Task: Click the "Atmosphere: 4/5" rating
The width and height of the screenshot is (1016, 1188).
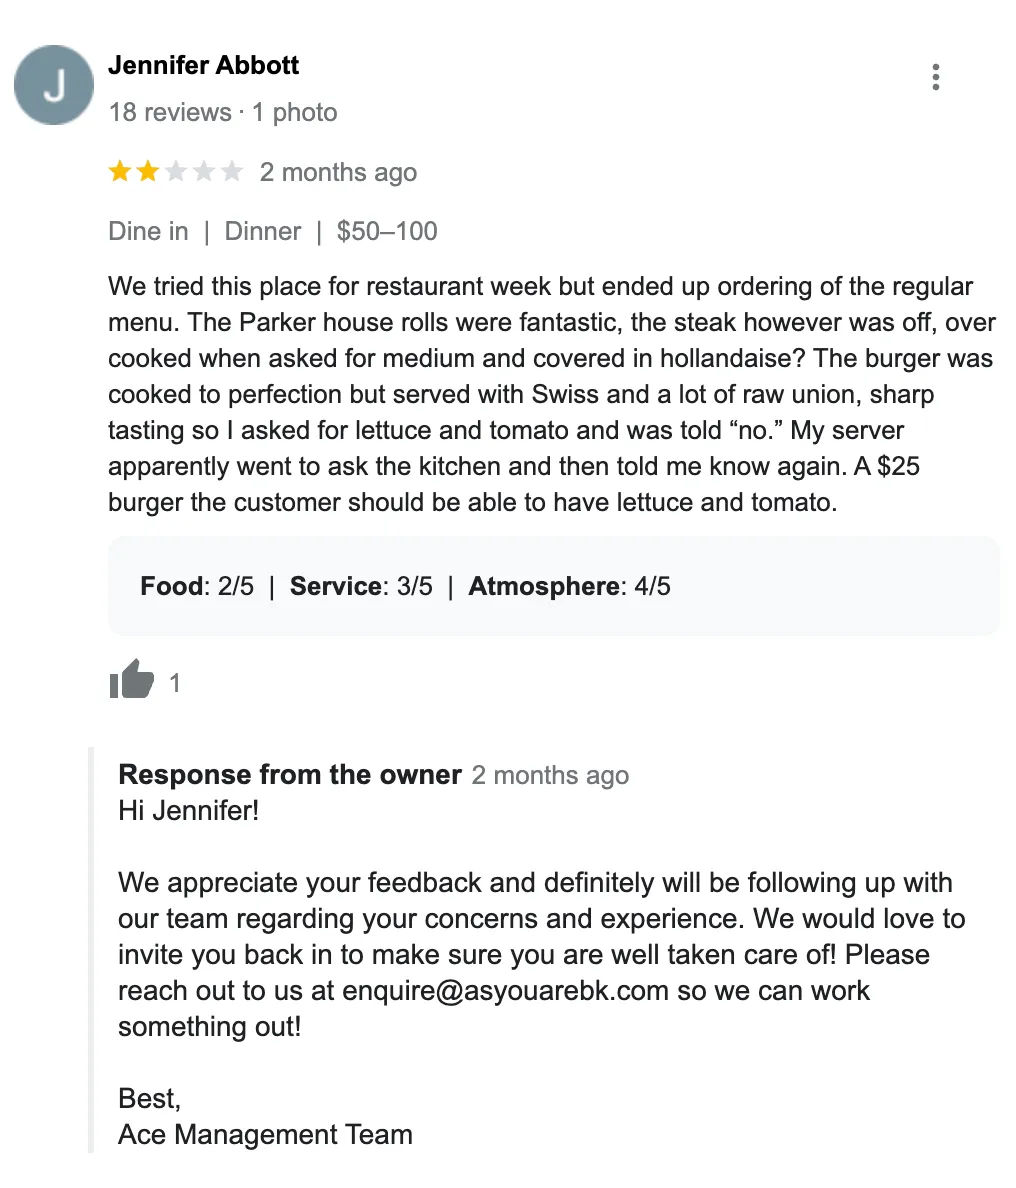Action: click(x=569, y=586)
